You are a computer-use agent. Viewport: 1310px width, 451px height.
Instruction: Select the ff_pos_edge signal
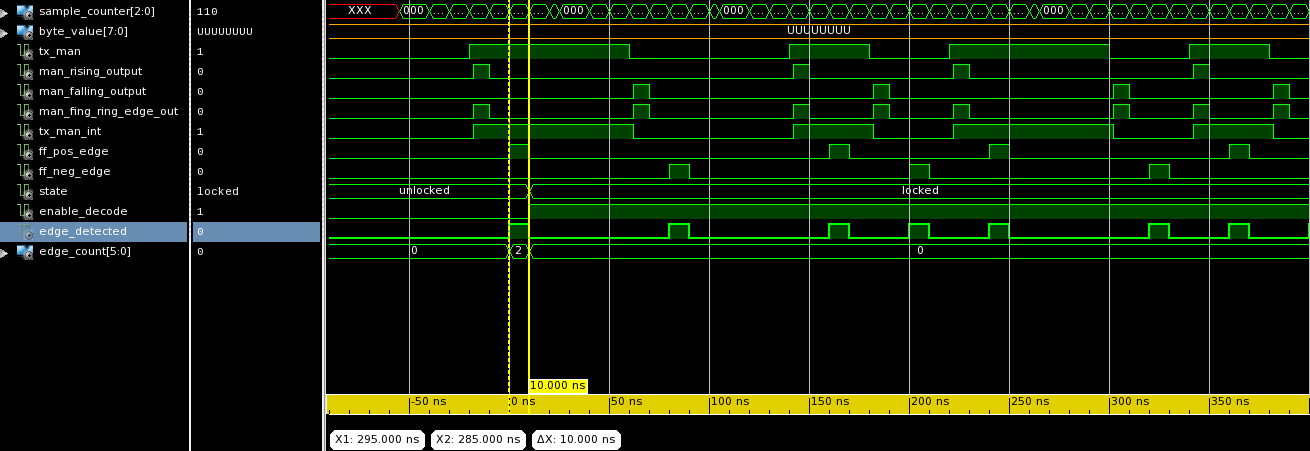73,151
